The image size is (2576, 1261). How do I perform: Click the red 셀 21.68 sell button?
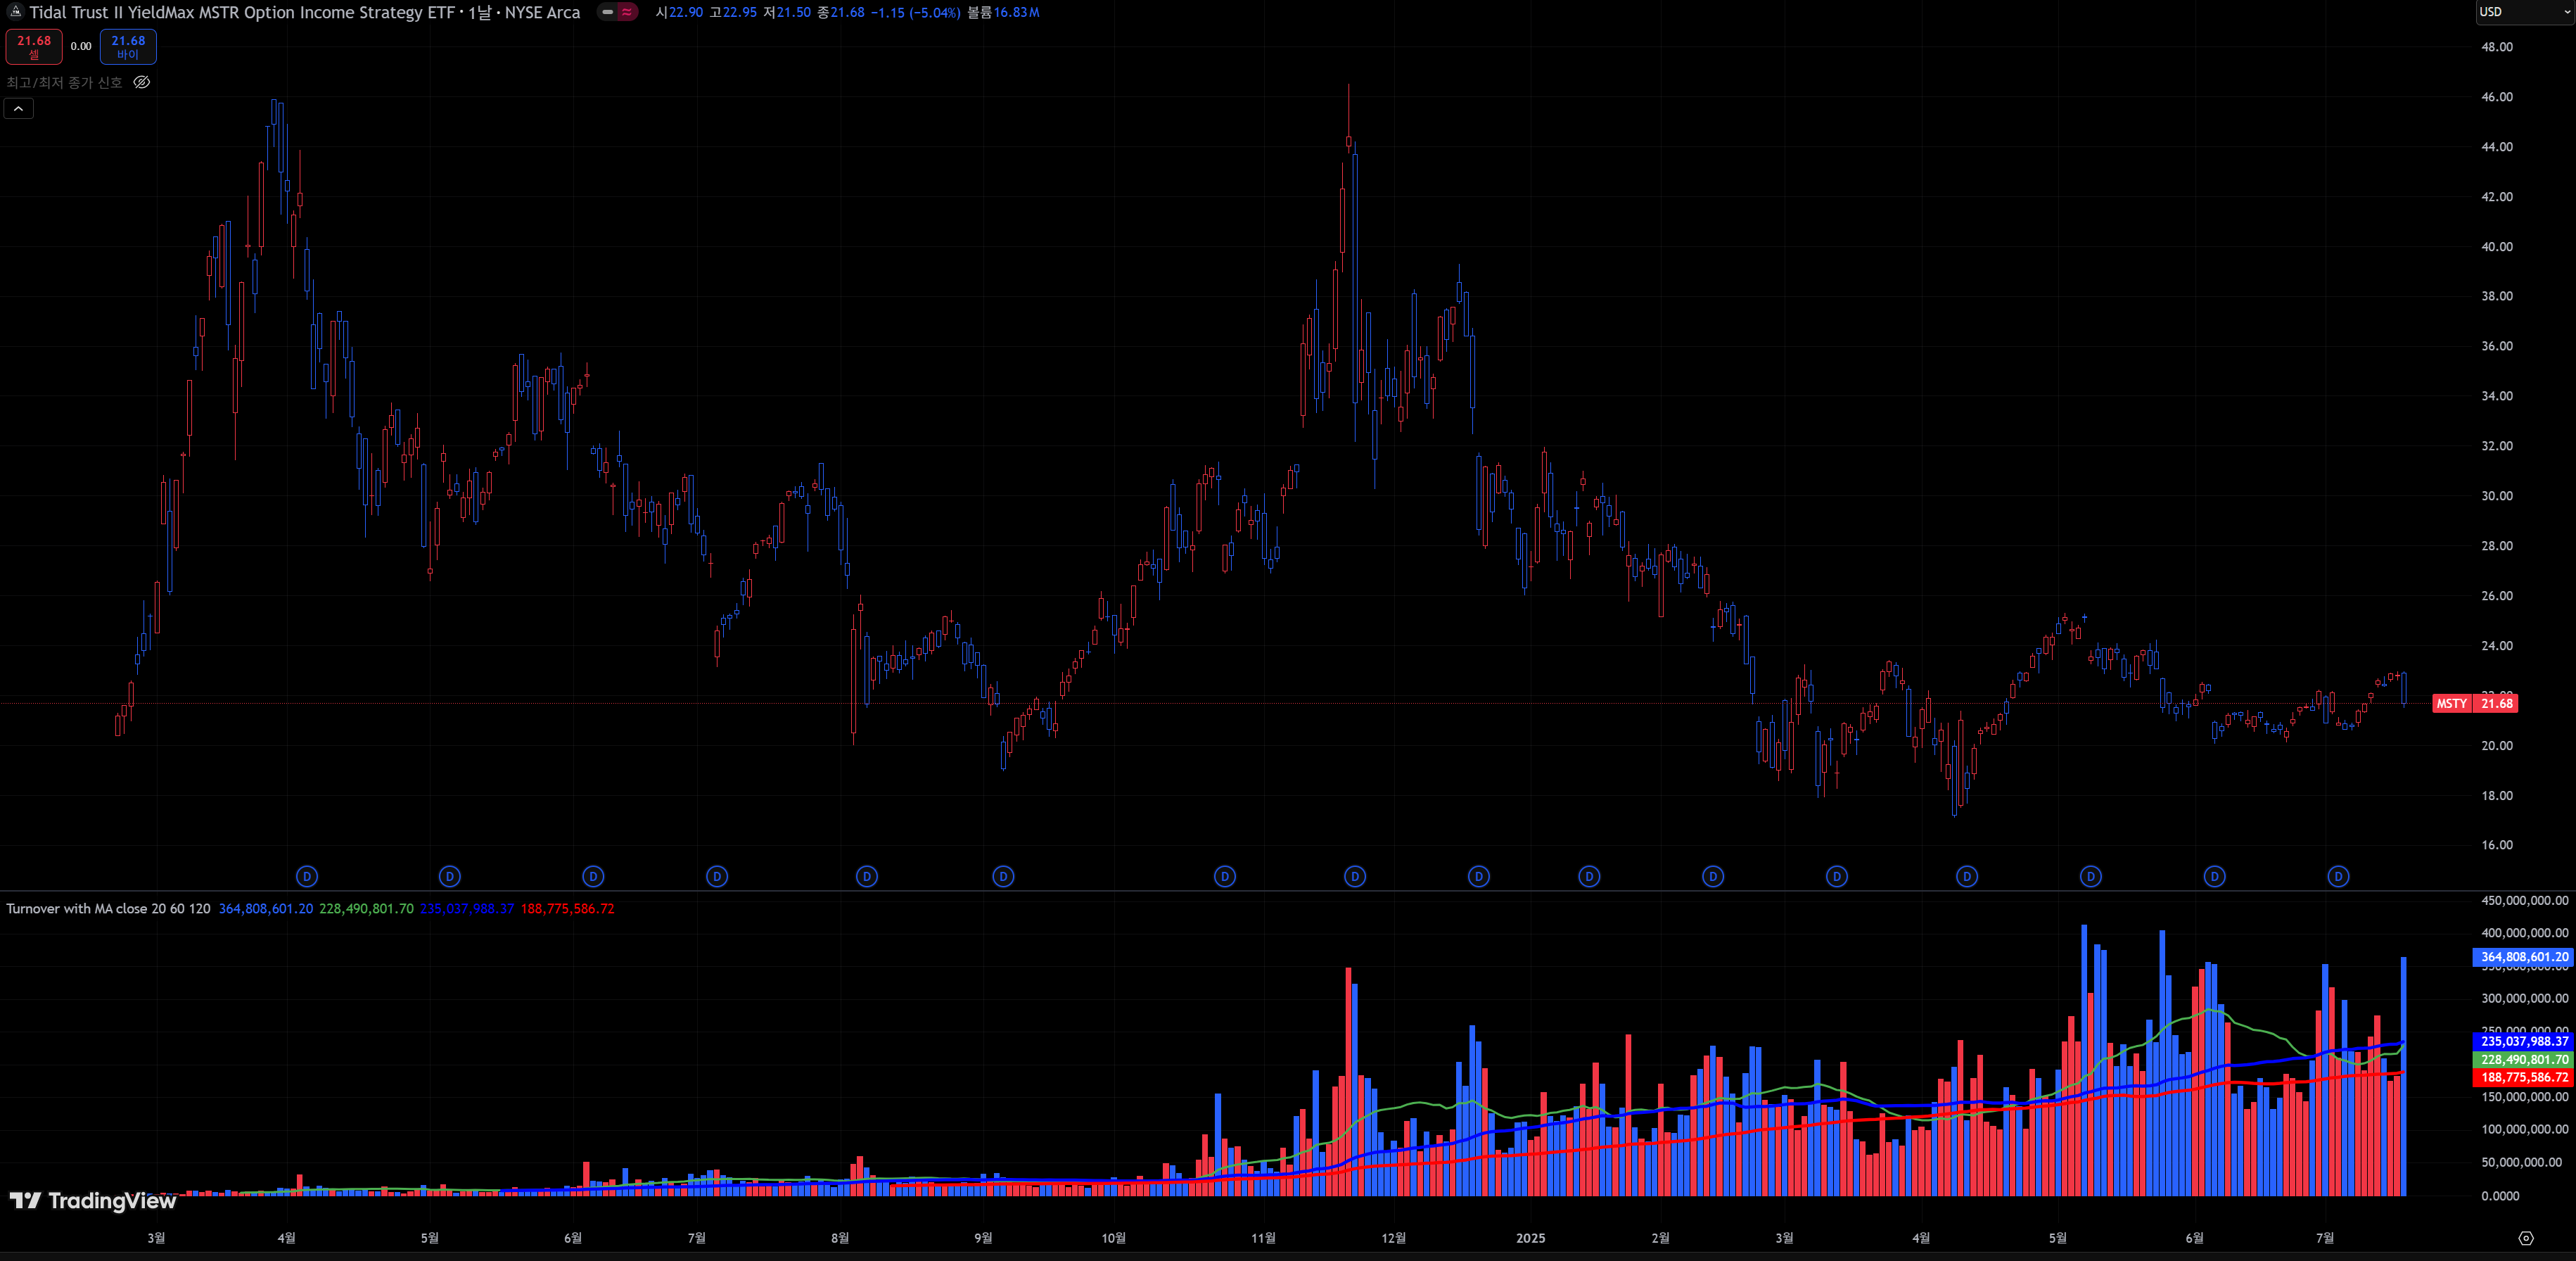pos(34,46)
